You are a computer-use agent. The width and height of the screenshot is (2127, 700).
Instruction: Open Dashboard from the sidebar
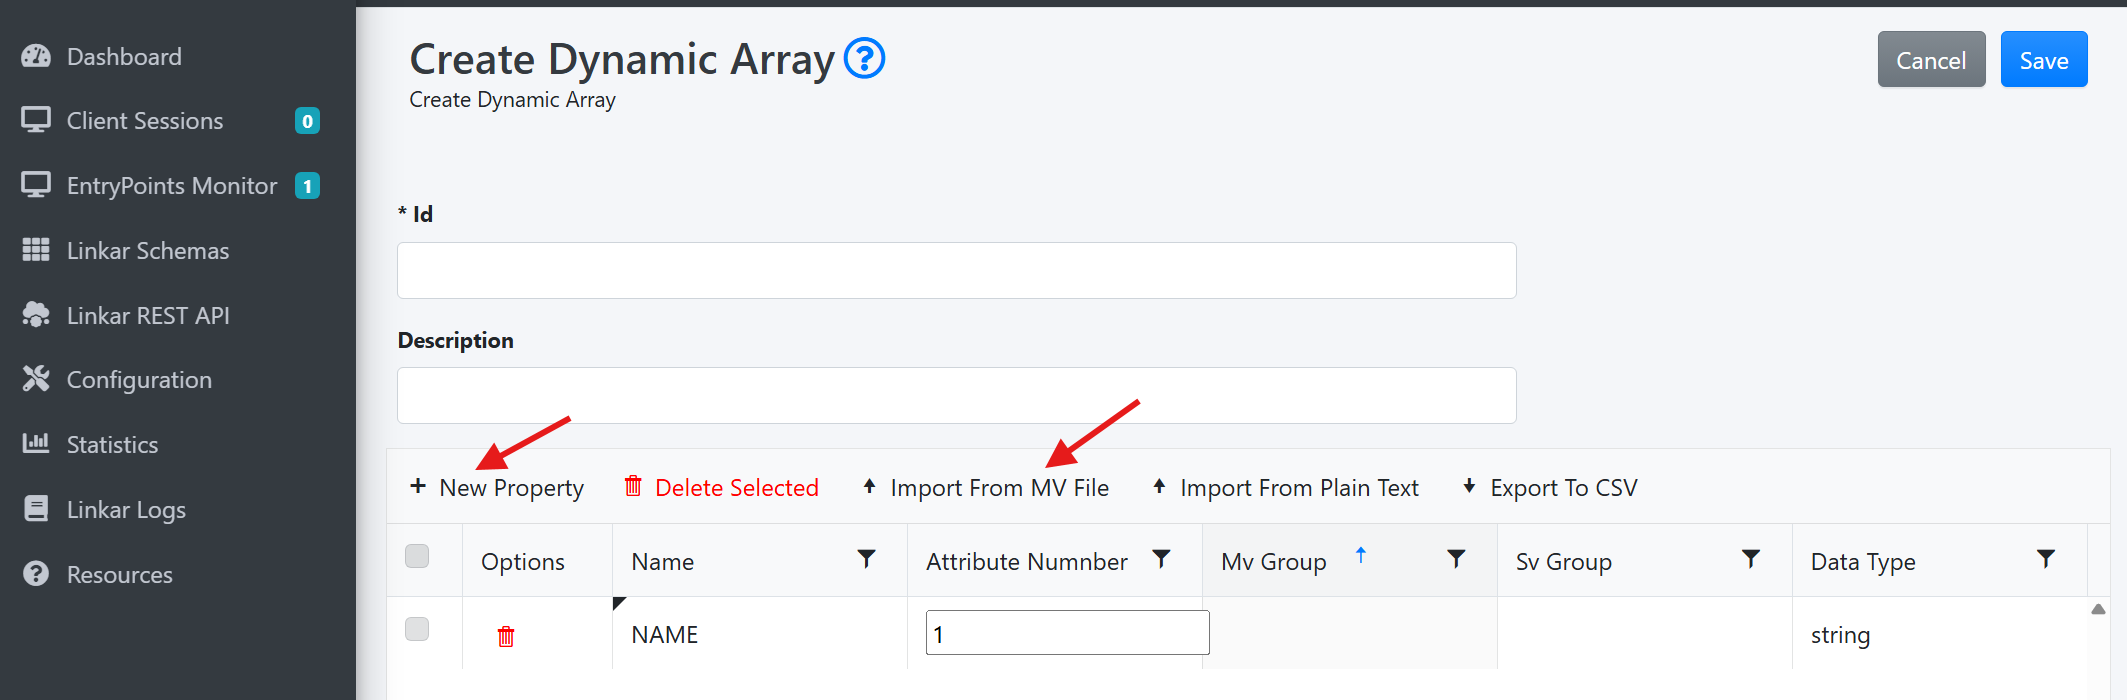click(124, 57)
